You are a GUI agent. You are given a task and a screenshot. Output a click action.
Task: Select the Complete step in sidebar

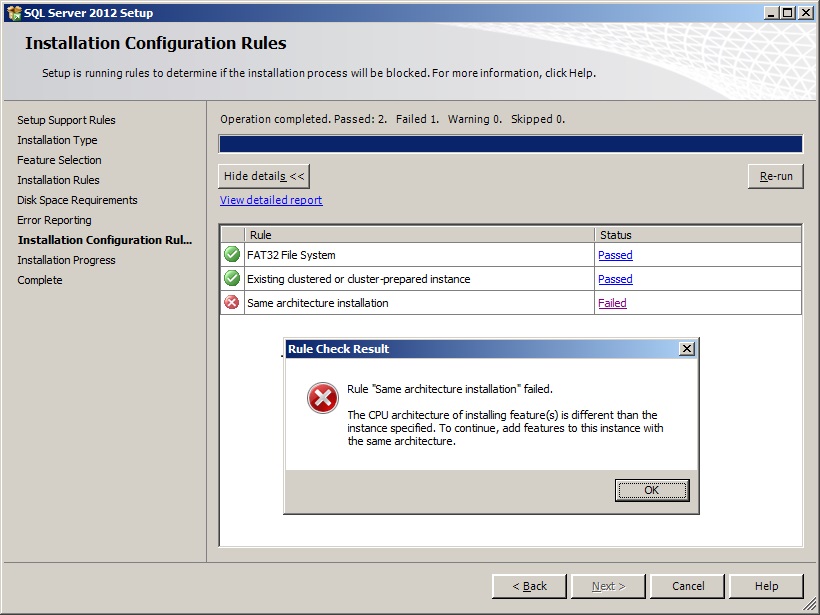tap(40, 280)
